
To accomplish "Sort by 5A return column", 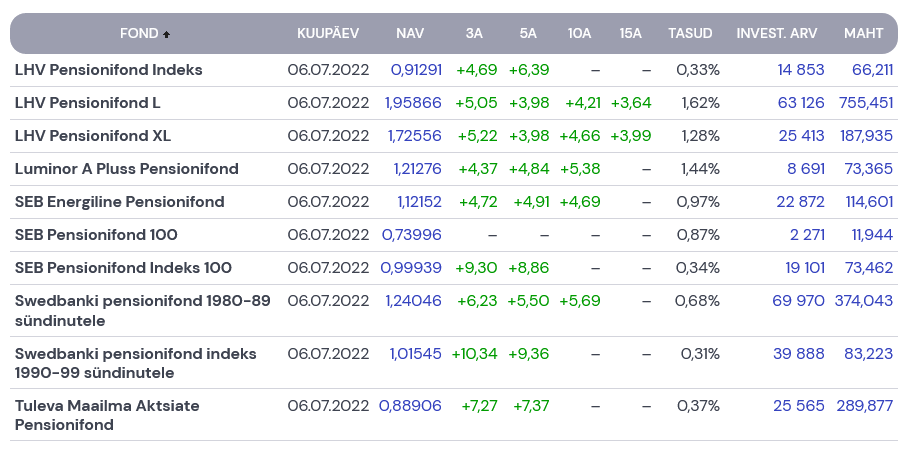I will 528,34.
